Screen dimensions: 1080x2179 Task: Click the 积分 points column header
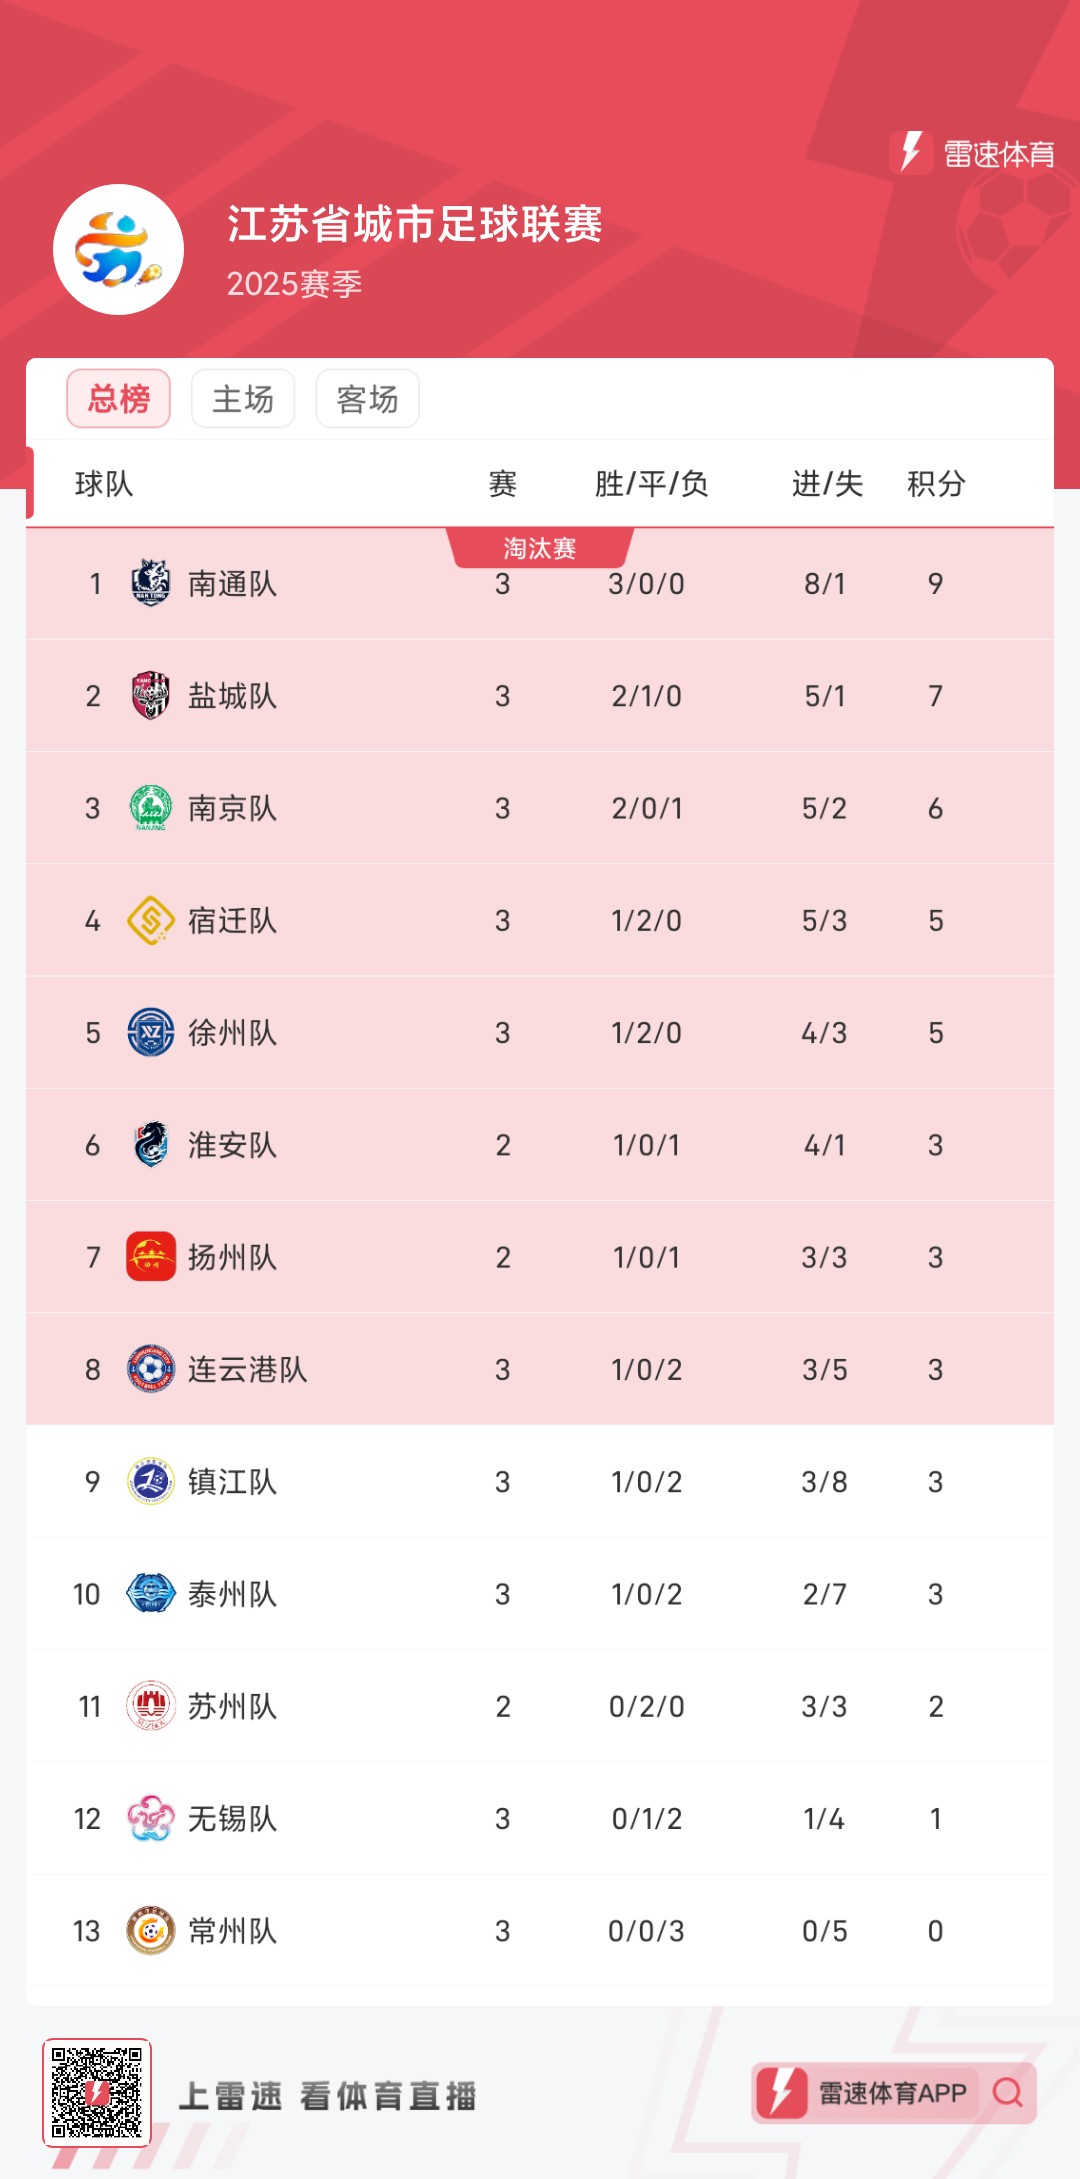(x=935, y=484)
